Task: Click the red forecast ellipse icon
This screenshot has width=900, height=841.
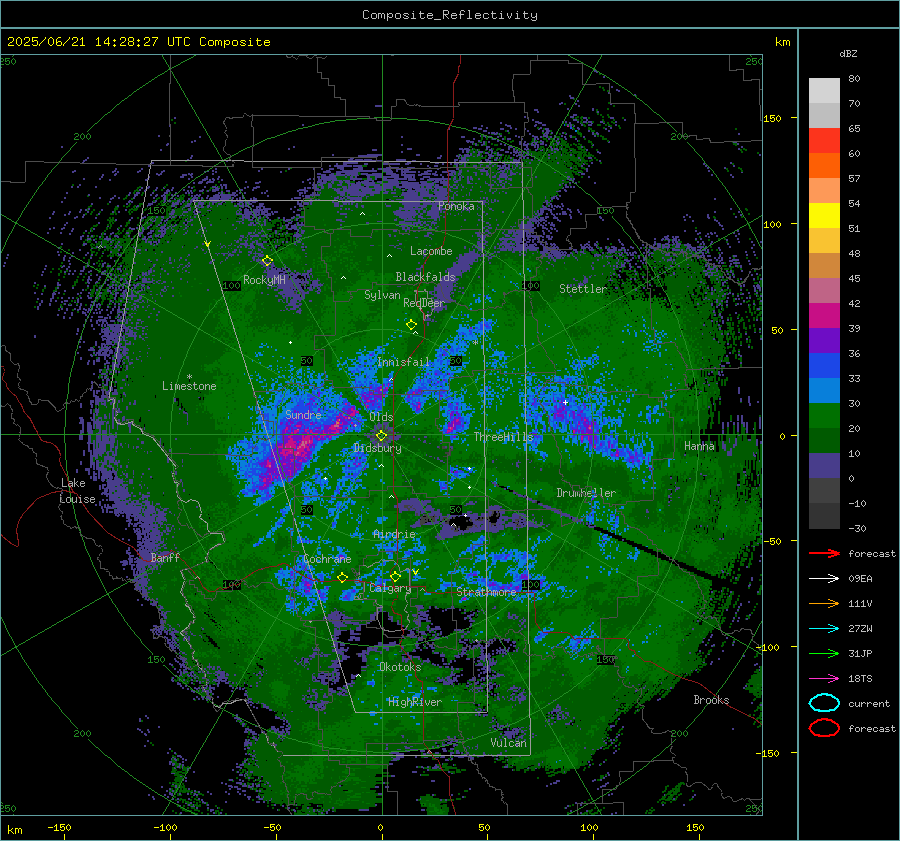Action: coord(824,728)
